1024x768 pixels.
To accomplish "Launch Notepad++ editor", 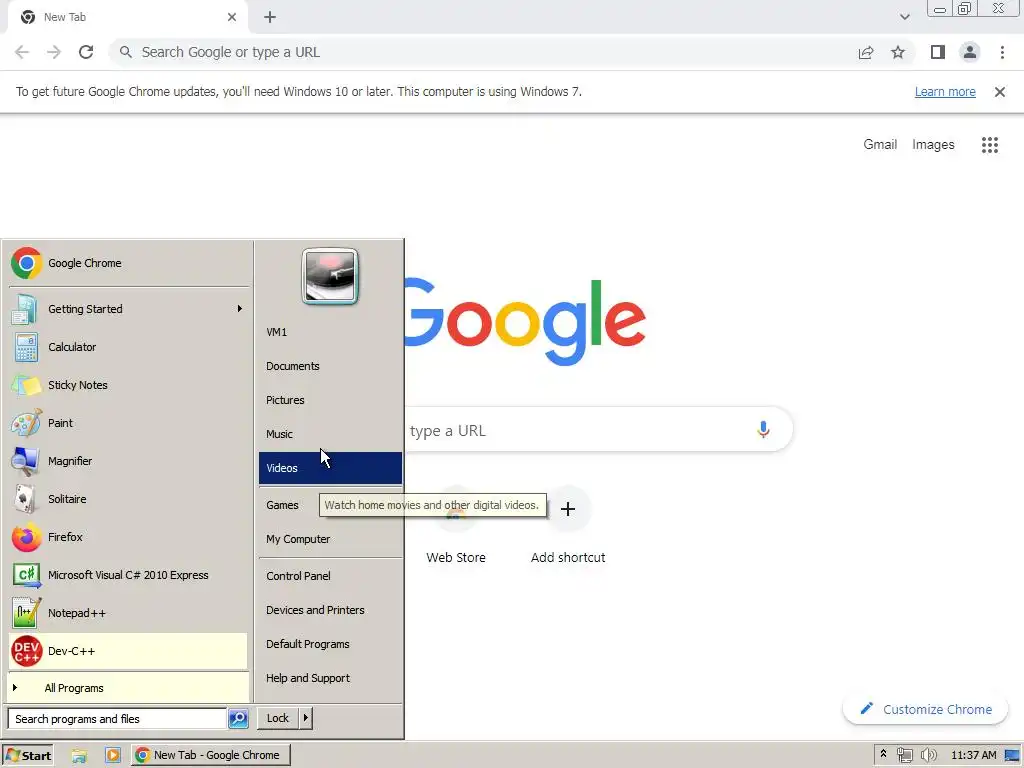I will 129,613.
